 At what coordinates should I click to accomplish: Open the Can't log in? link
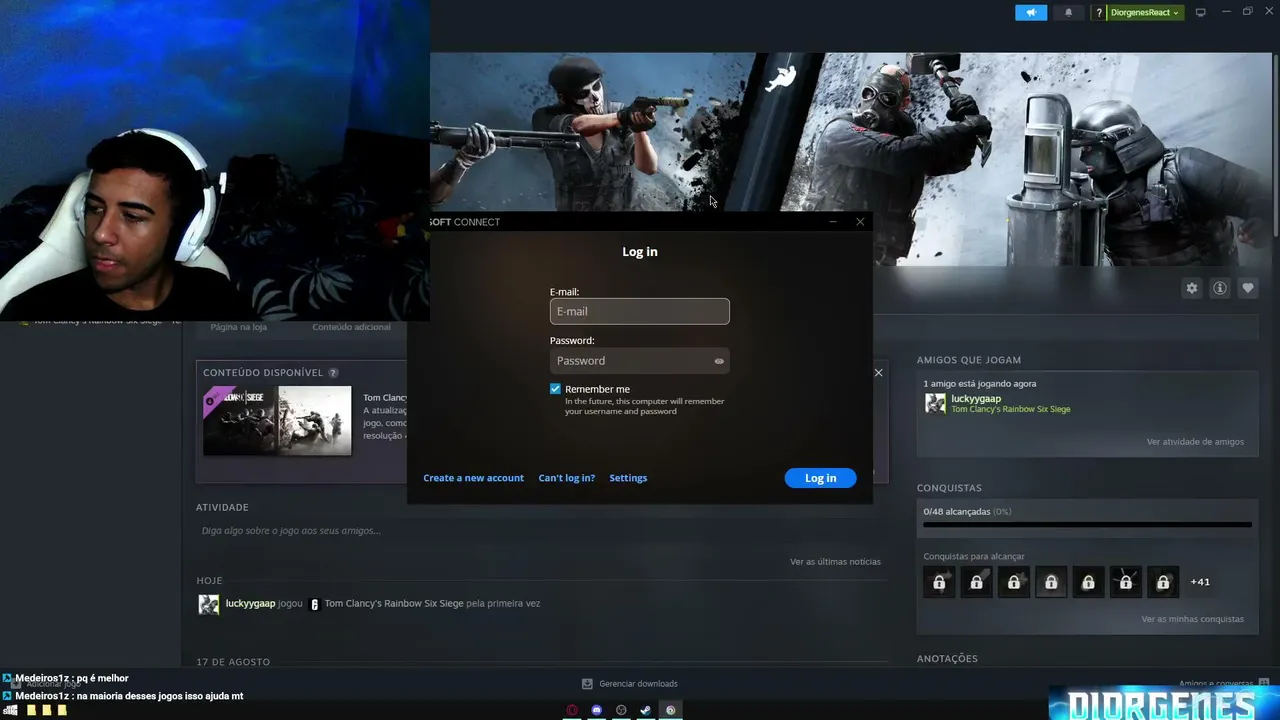point(567,478)
